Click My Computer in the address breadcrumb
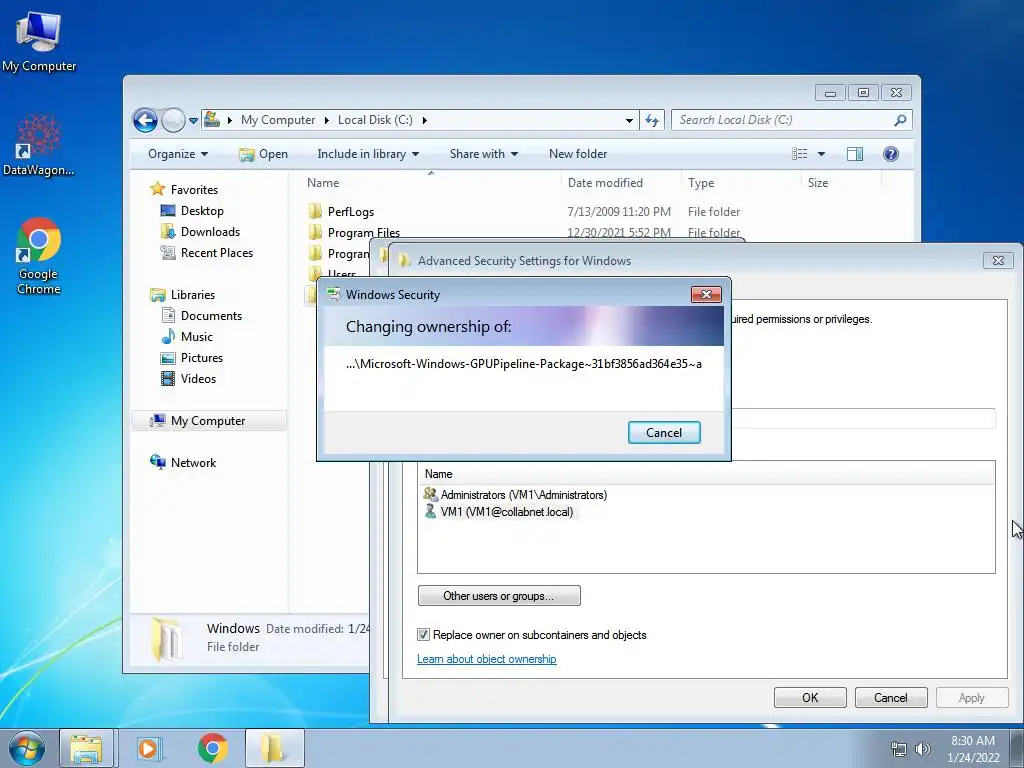 pyautogui.click(x=278, y=120)
